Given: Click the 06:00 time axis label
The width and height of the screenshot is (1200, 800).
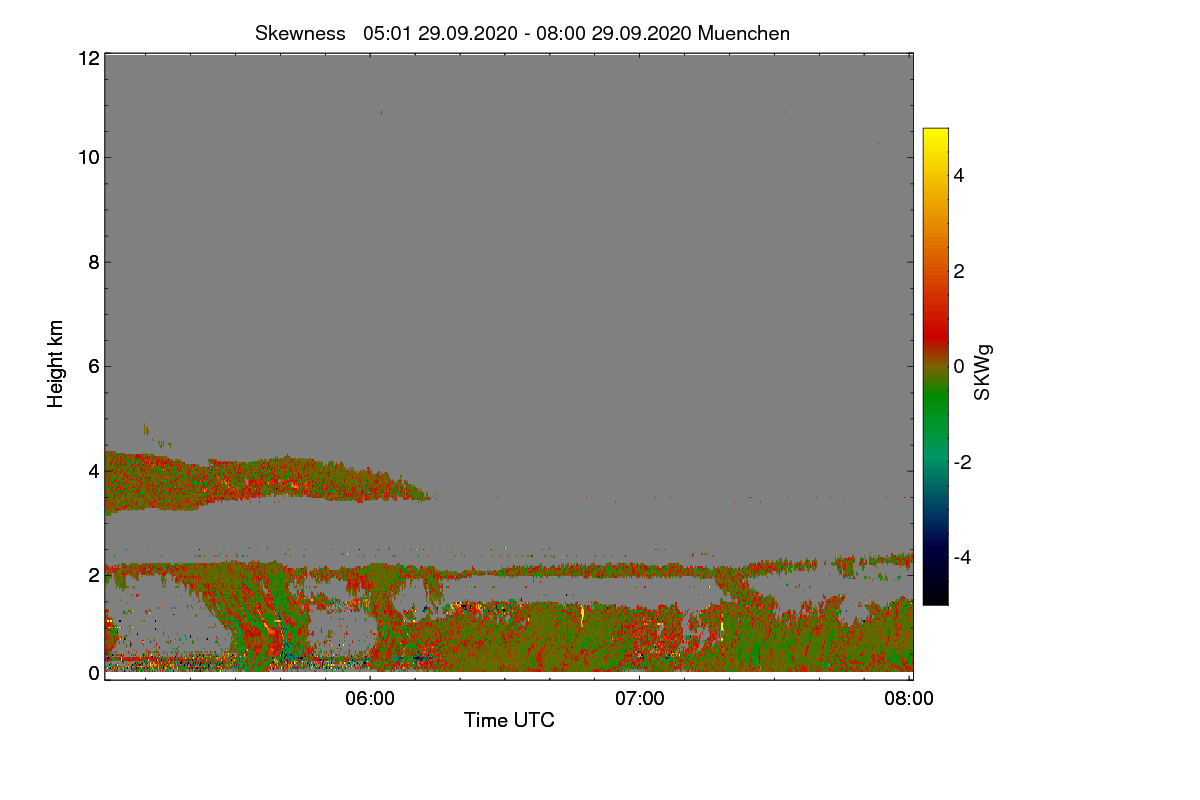Looking at the screenshot, I should 370,699.
